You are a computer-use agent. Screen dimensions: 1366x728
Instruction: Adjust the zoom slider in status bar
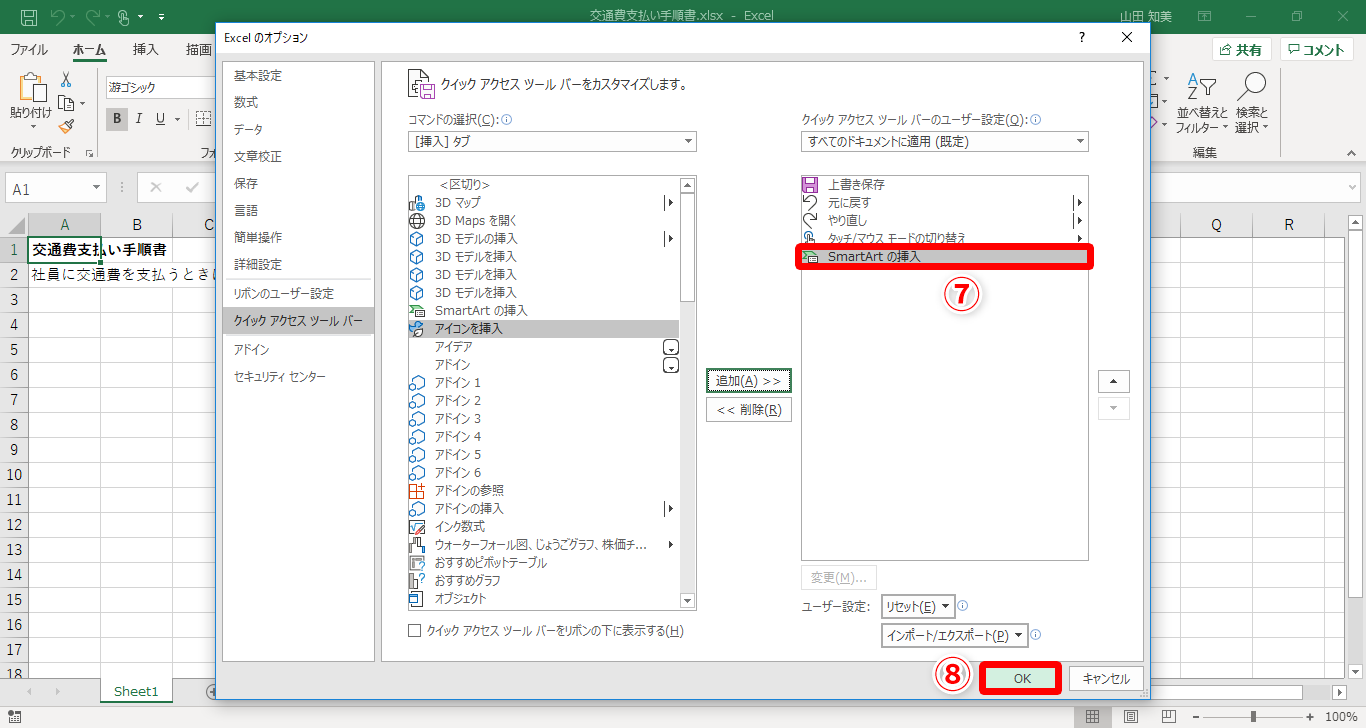pos(1254,716)
